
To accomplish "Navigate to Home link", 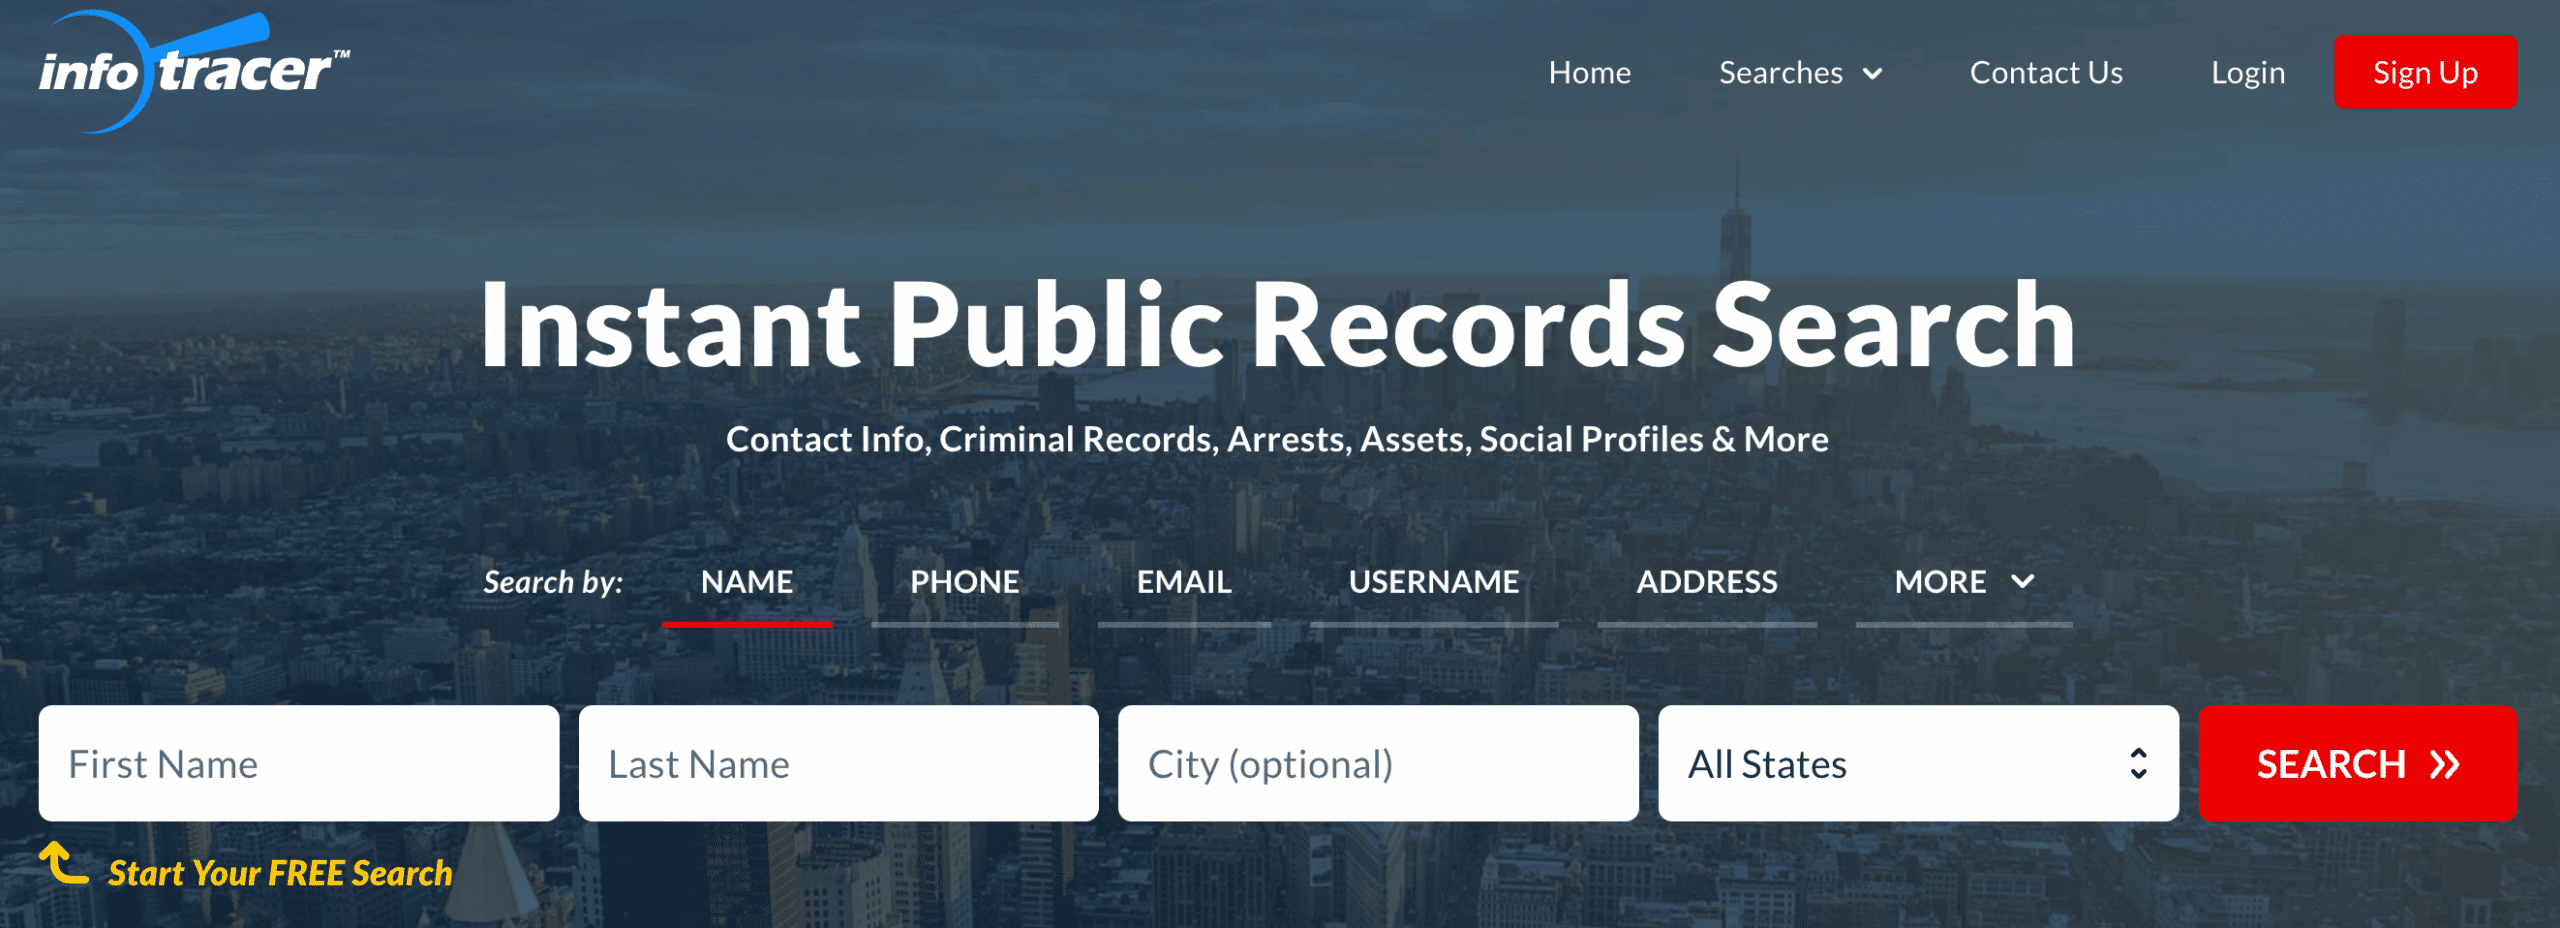I will pyautogui.click(x=1590, y=73).
